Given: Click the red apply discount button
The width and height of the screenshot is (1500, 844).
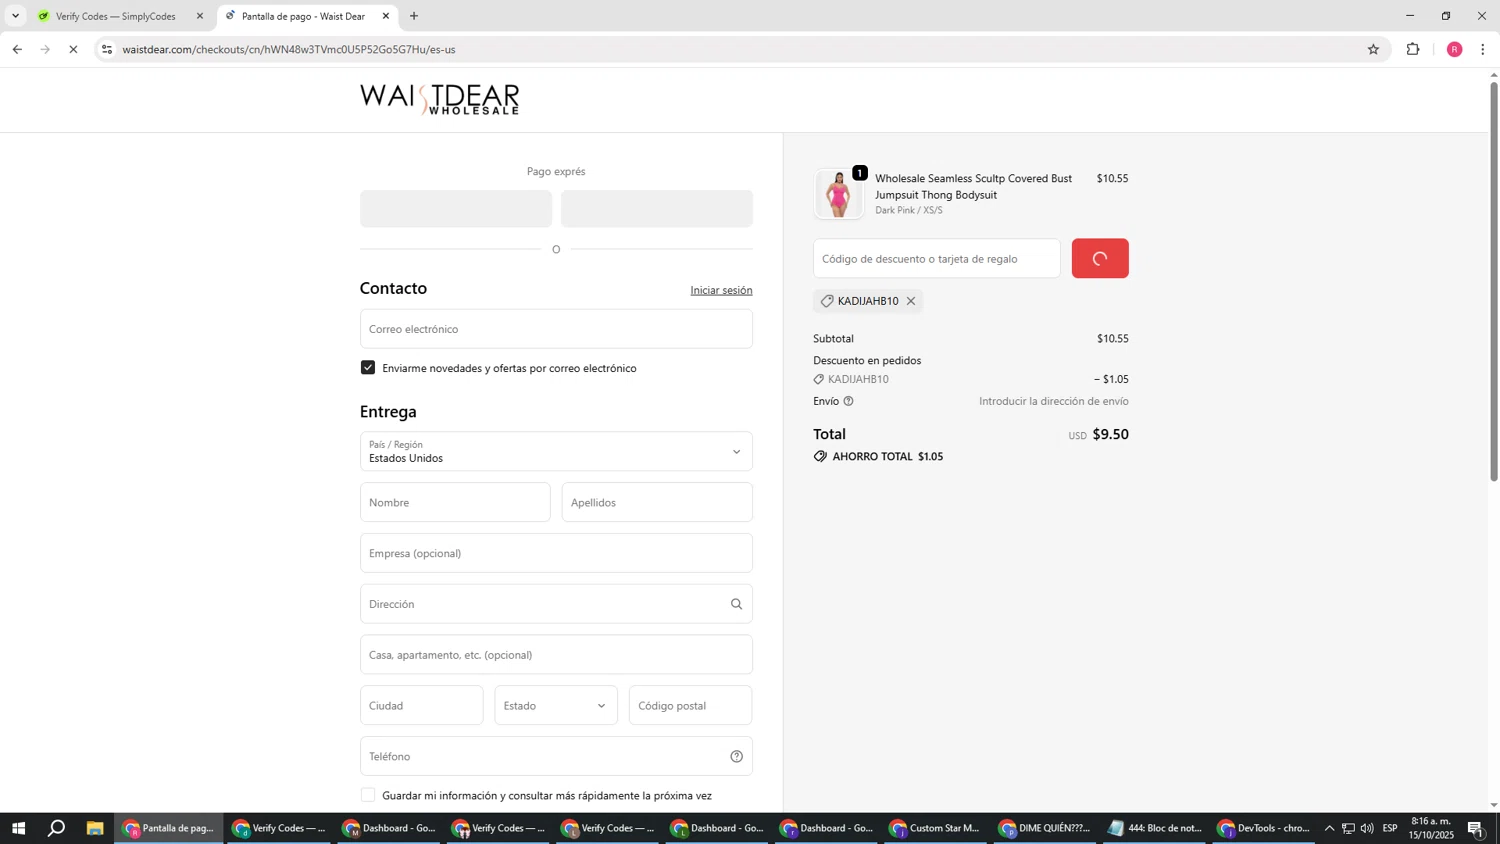Looking at the screenshot, I should (1100, 258).
